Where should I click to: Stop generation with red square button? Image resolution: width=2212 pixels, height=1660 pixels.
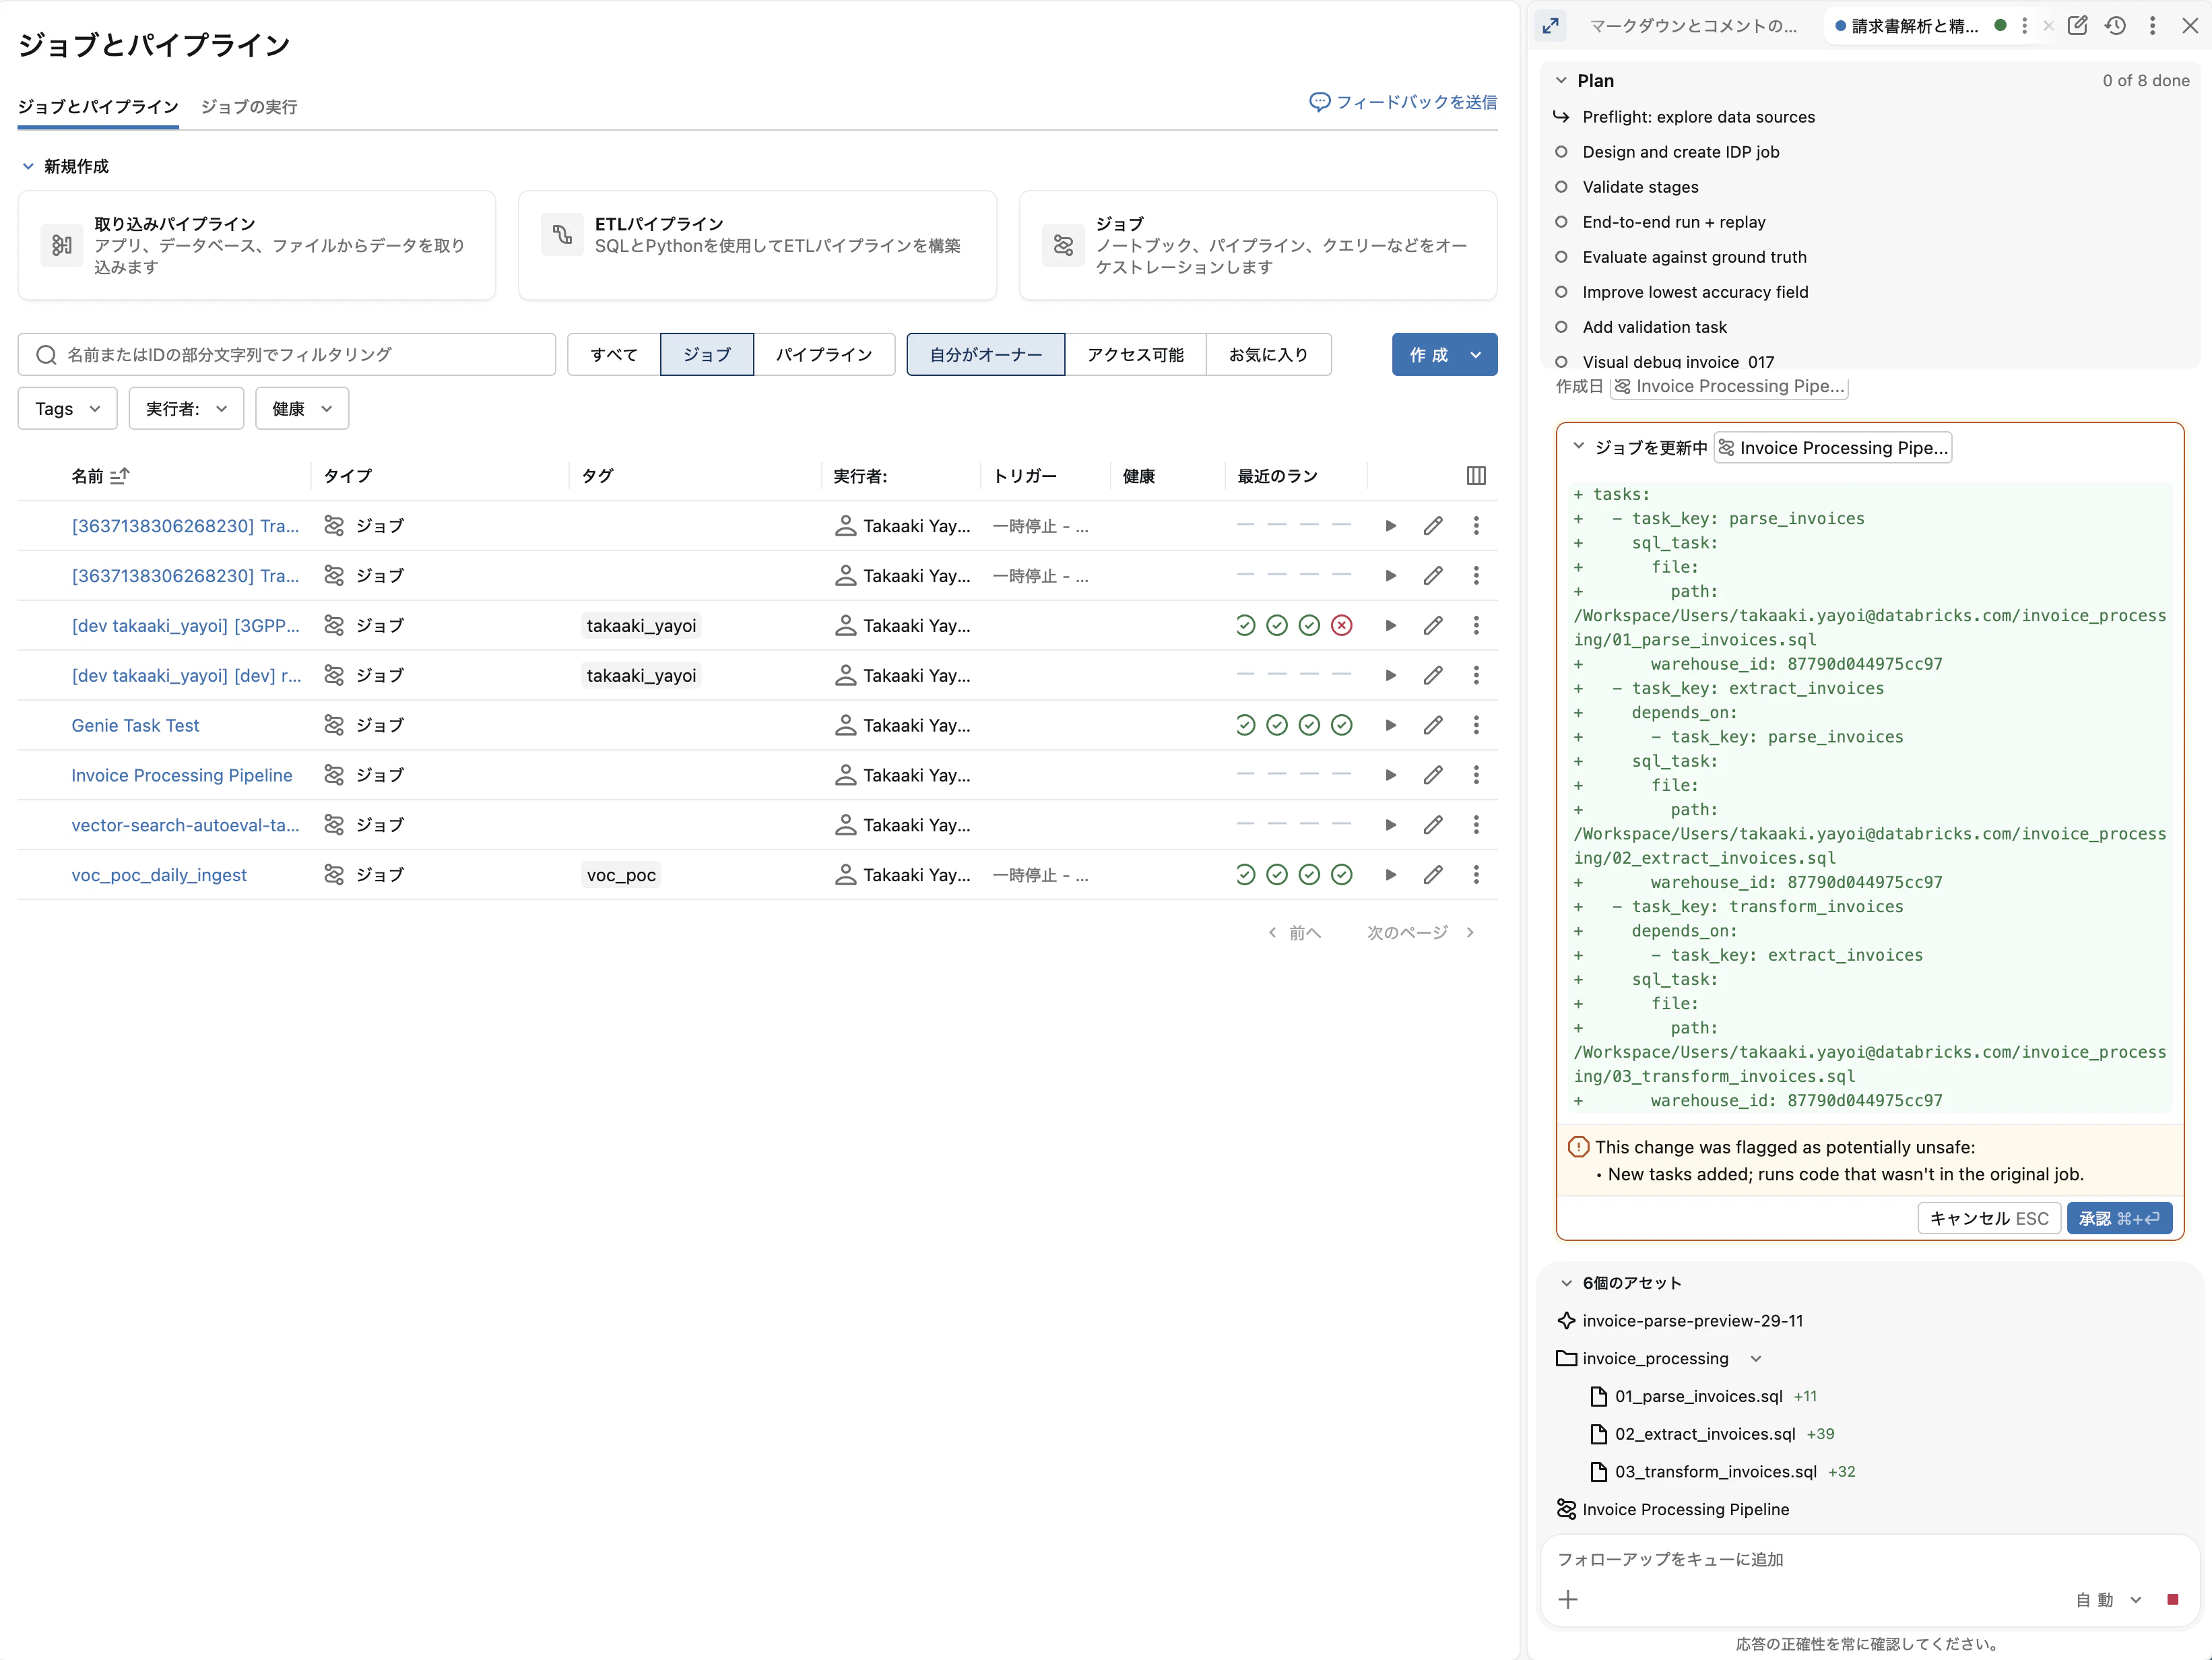[2172, 1600]
